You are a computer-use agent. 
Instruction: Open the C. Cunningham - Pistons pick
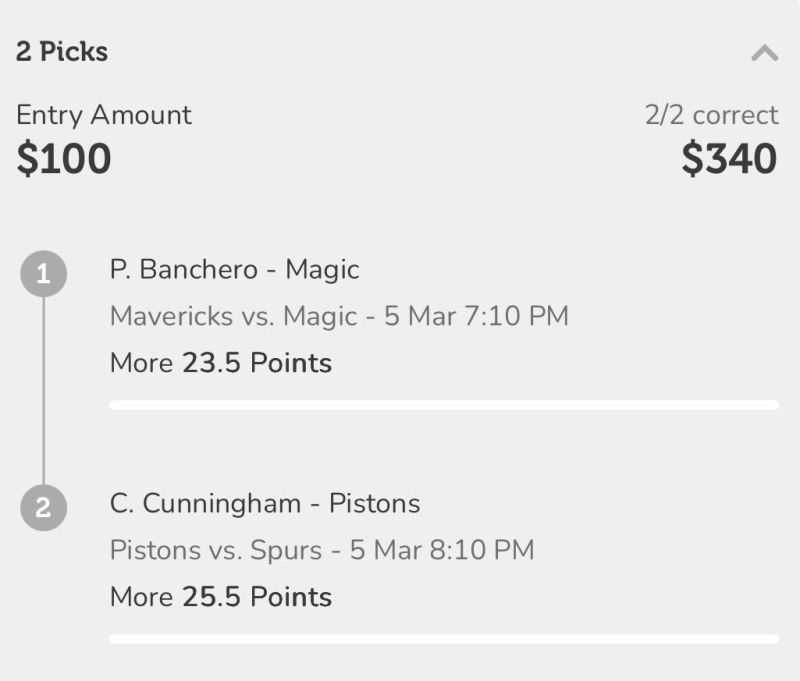265,503
